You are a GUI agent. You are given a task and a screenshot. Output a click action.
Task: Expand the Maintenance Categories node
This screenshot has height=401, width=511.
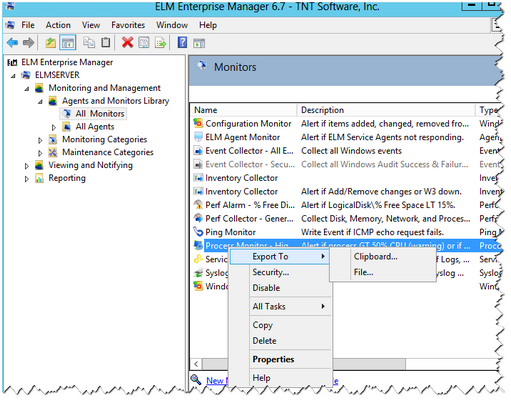click(40, 153)
